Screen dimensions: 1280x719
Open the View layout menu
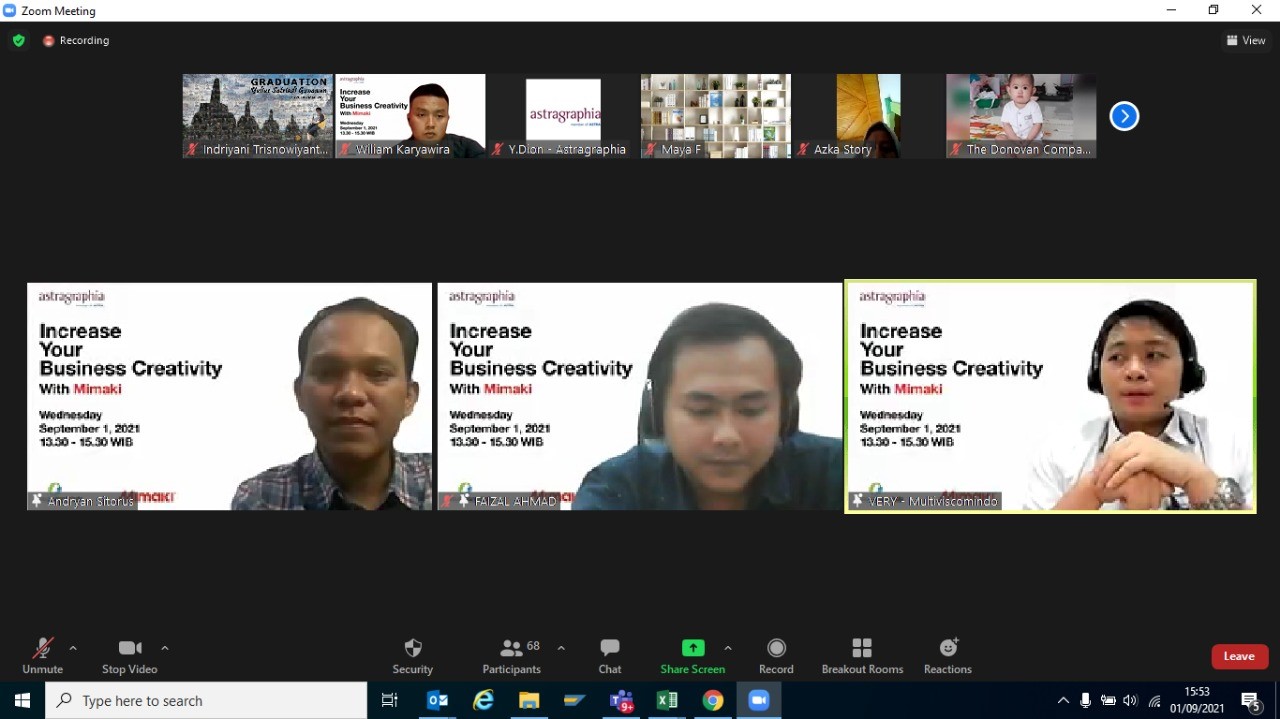[x=1246, y=40]
